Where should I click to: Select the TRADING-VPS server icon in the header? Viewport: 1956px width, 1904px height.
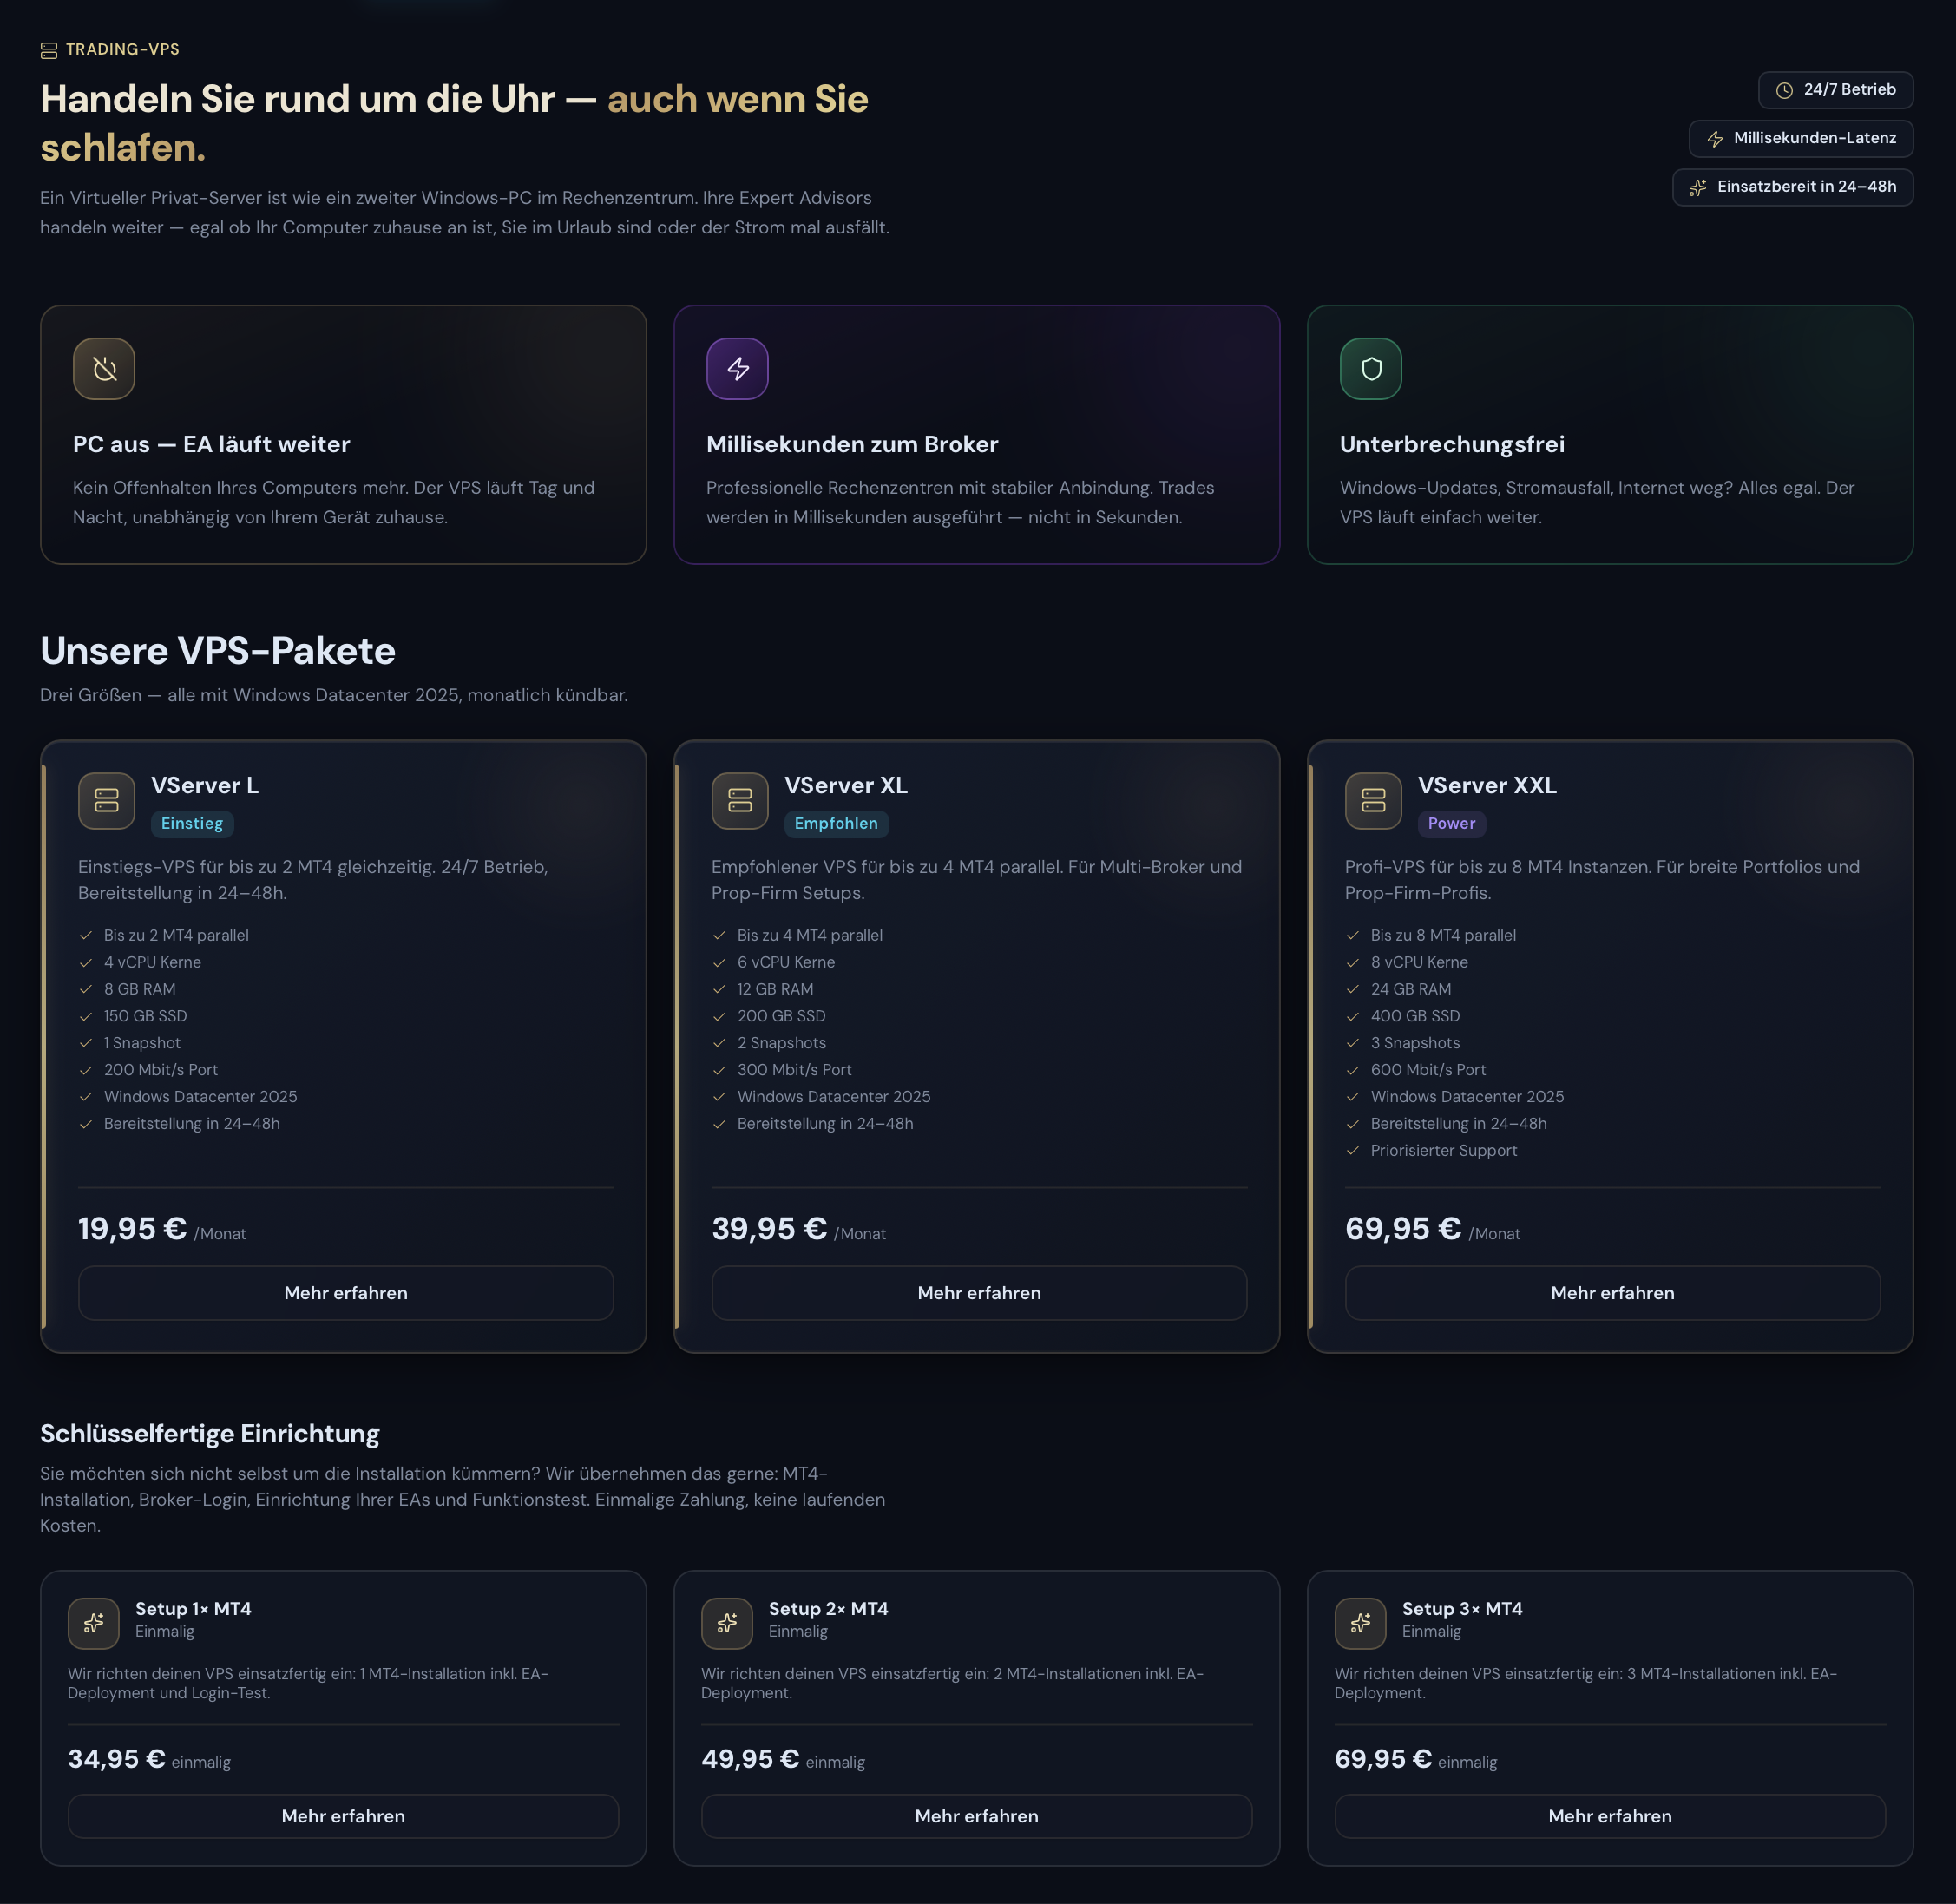click(48, 49)
